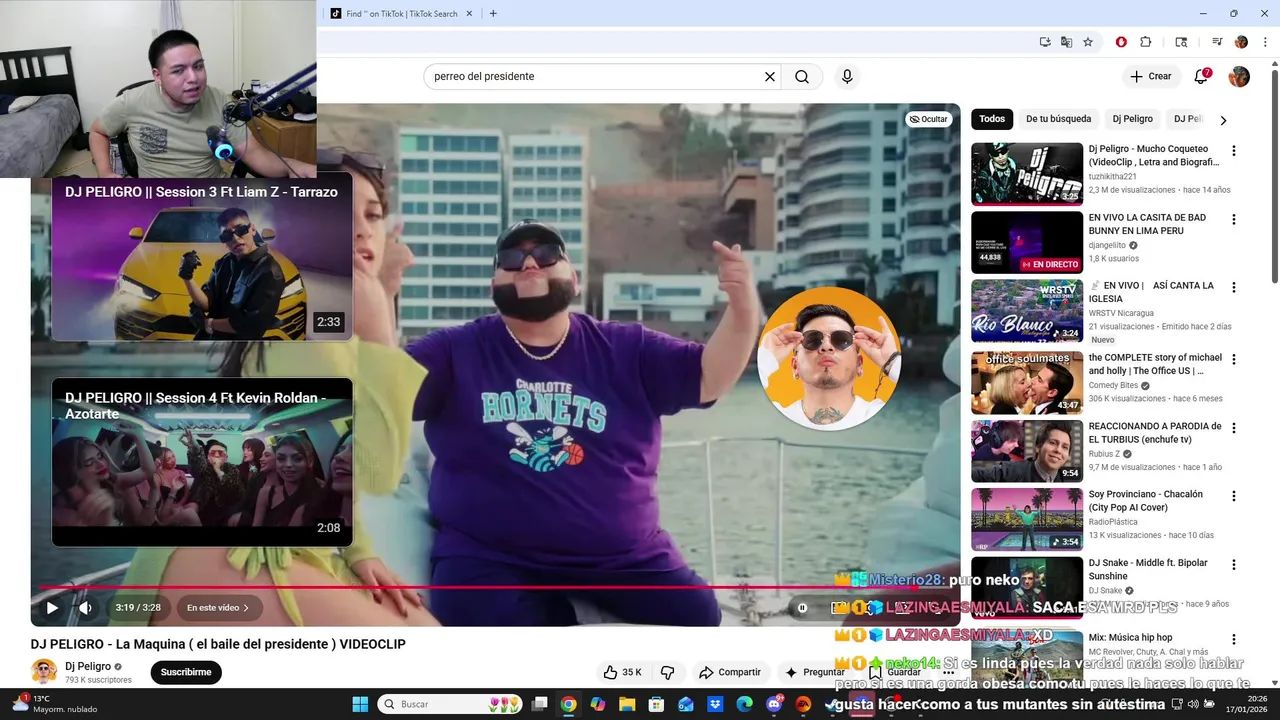The width and height of the screenshot is (1280, 720).
Task: Open Google Chrome from the taskbar
Action: coord(568,704)
